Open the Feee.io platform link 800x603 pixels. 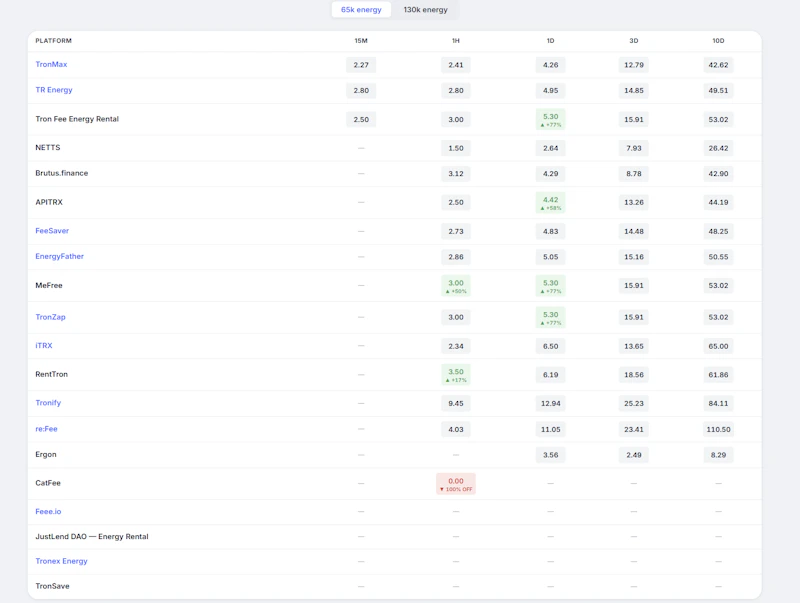[48, 511]
